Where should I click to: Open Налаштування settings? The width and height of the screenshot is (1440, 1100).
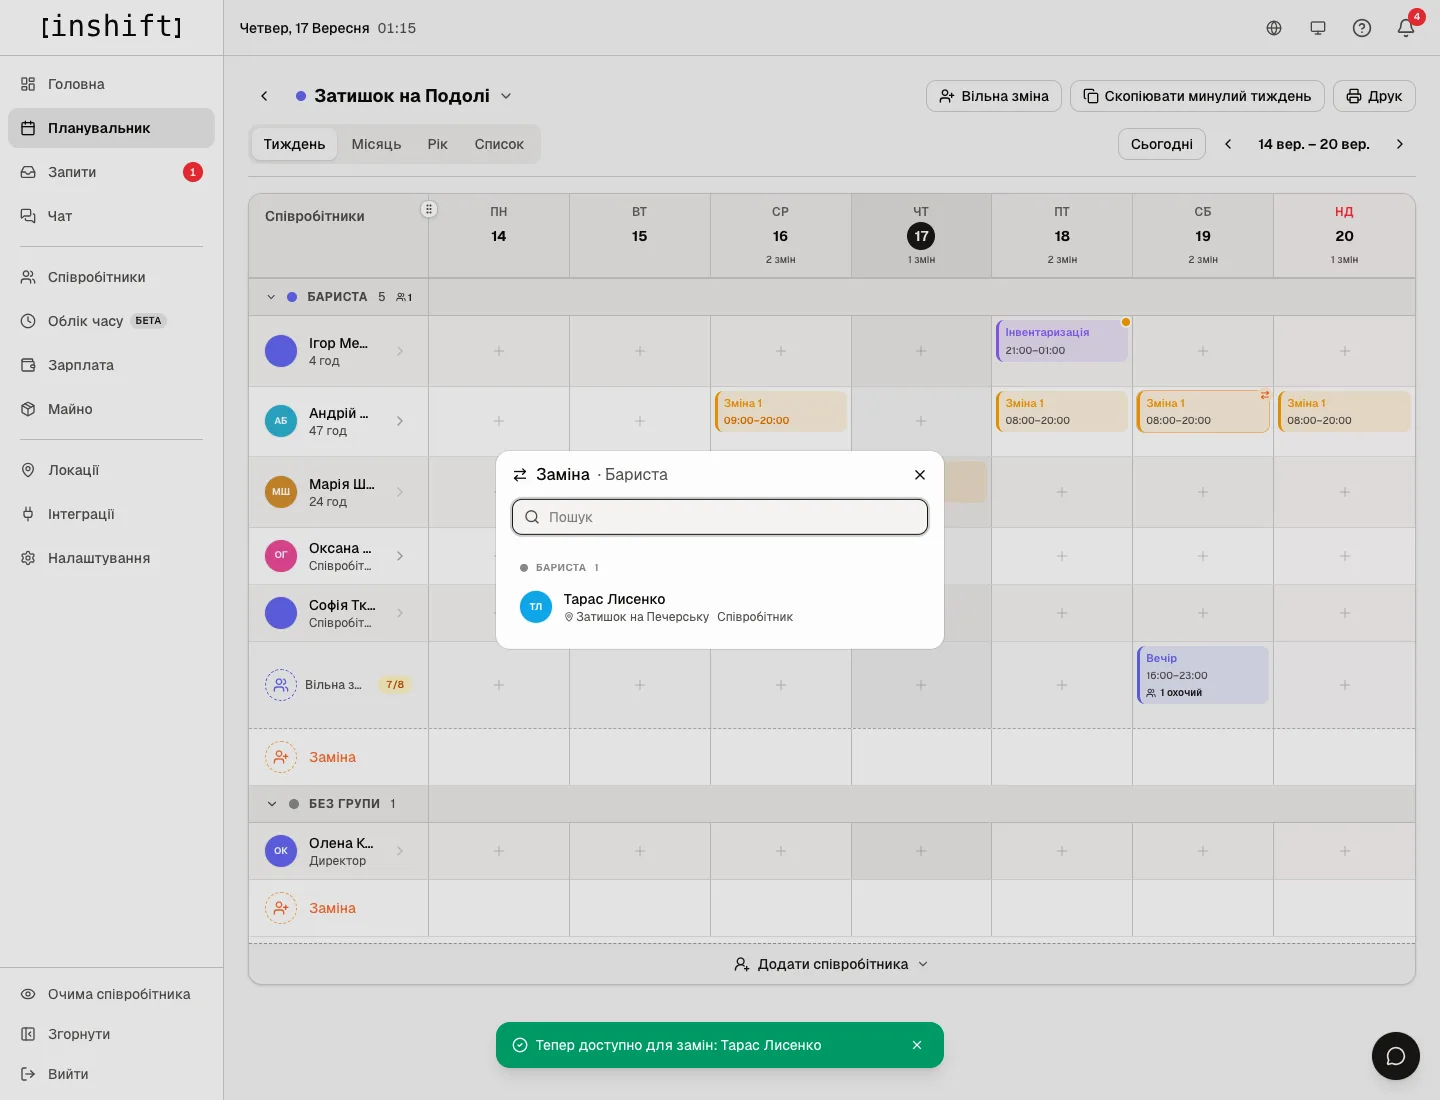111,558
